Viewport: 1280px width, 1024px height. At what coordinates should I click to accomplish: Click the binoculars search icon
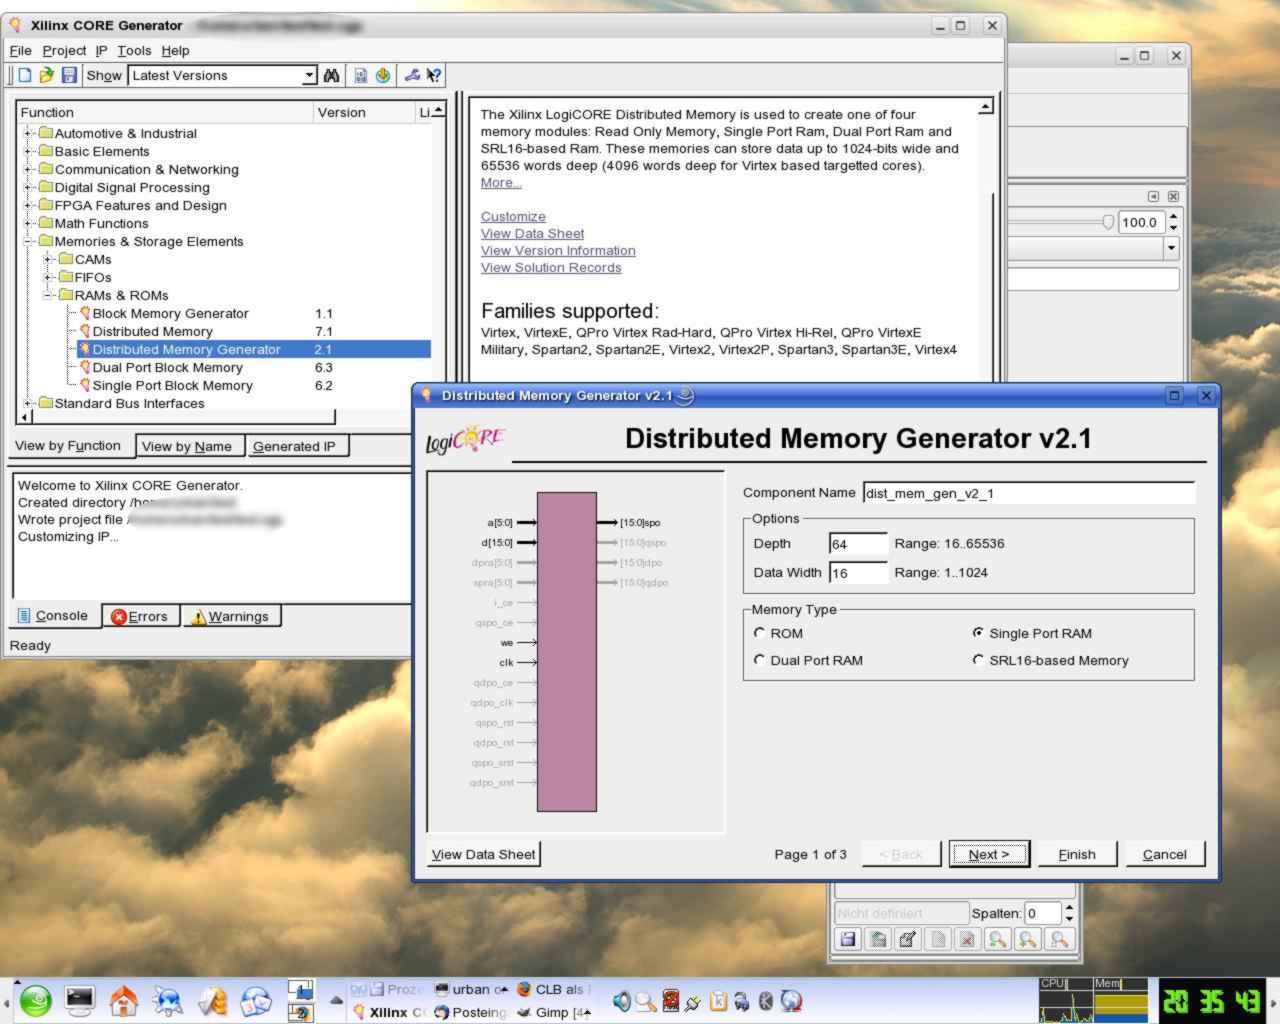(332, 75)
